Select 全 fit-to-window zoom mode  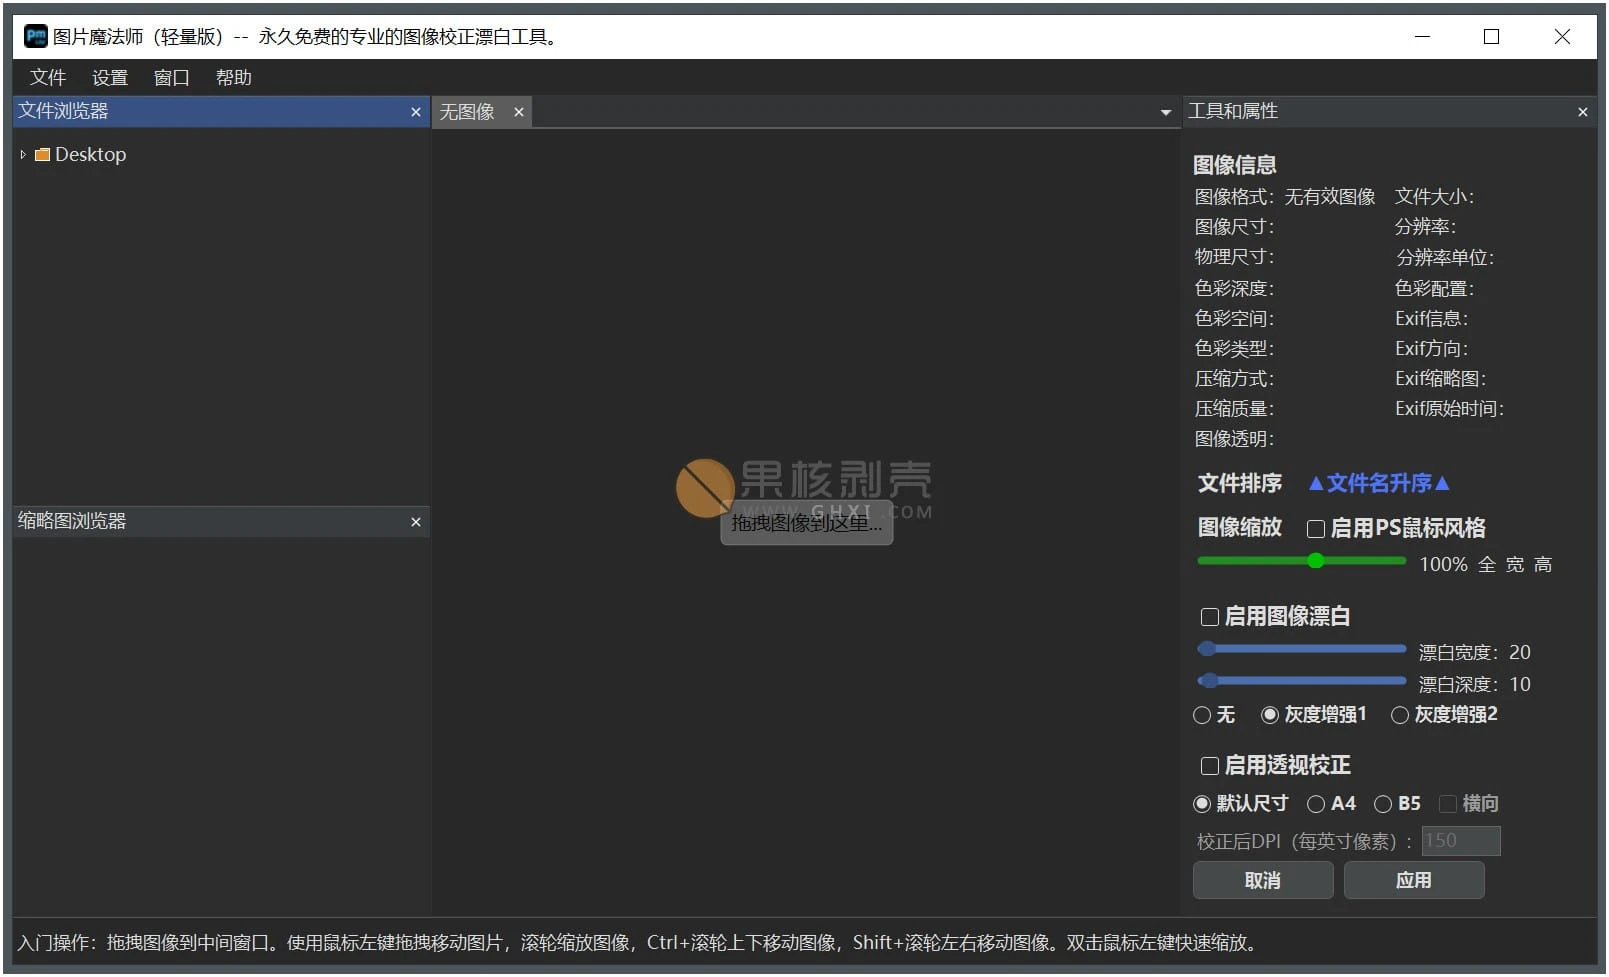1488,564
